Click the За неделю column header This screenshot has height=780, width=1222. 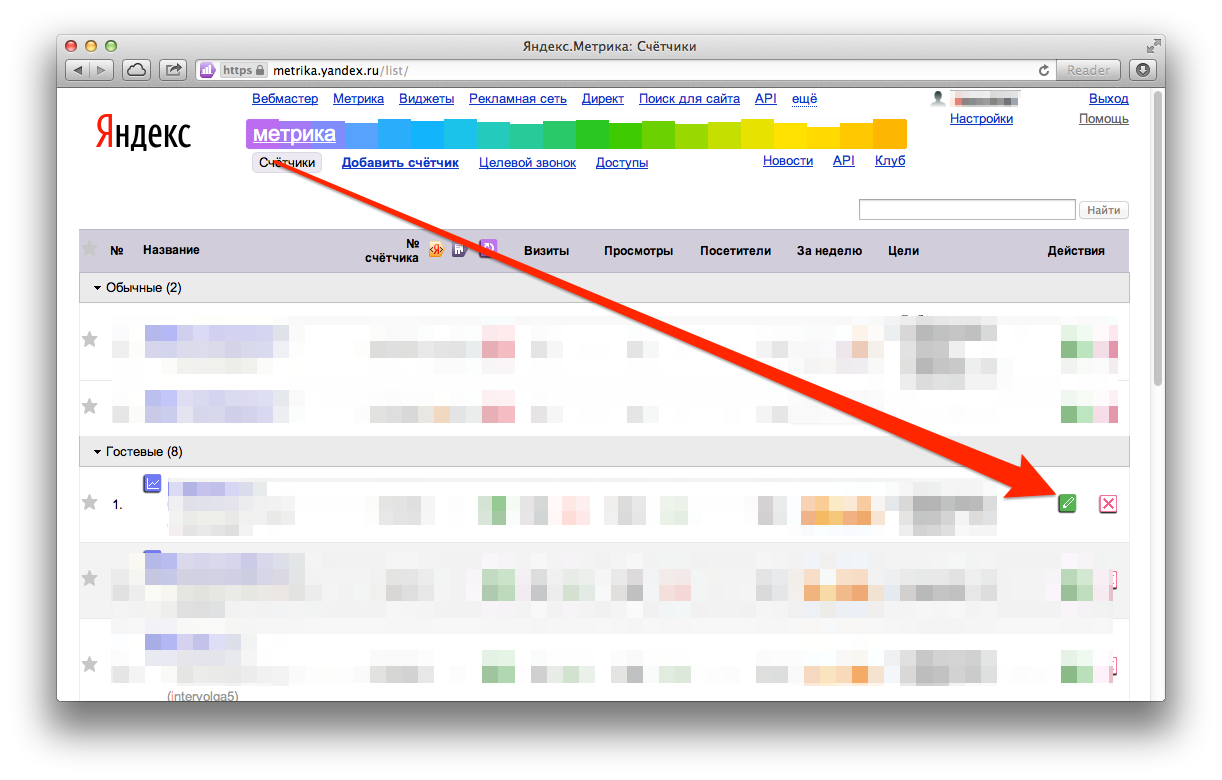coord(829,251)
